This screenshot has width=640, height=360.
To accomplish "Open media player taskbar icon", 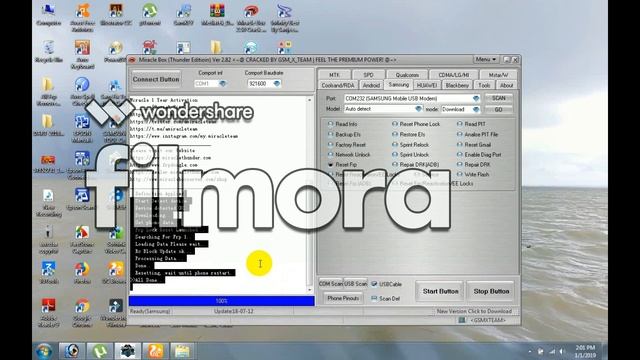I will (x=71, y=351).
